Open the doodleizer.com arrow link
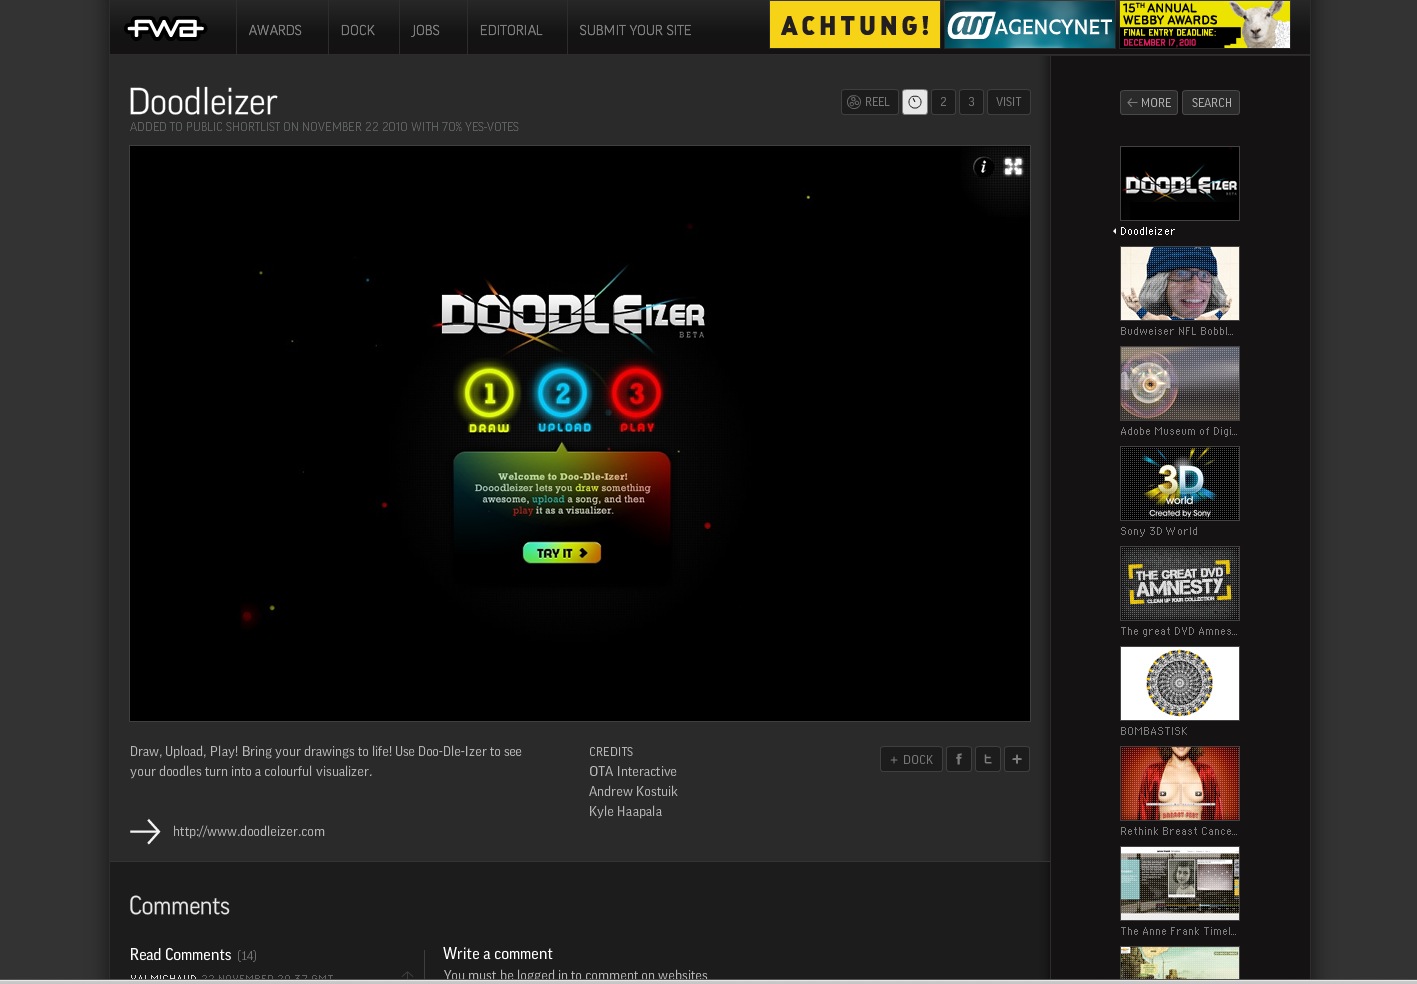The width and height of the screenshot is (1417, 984). click(x=145, y=832)
